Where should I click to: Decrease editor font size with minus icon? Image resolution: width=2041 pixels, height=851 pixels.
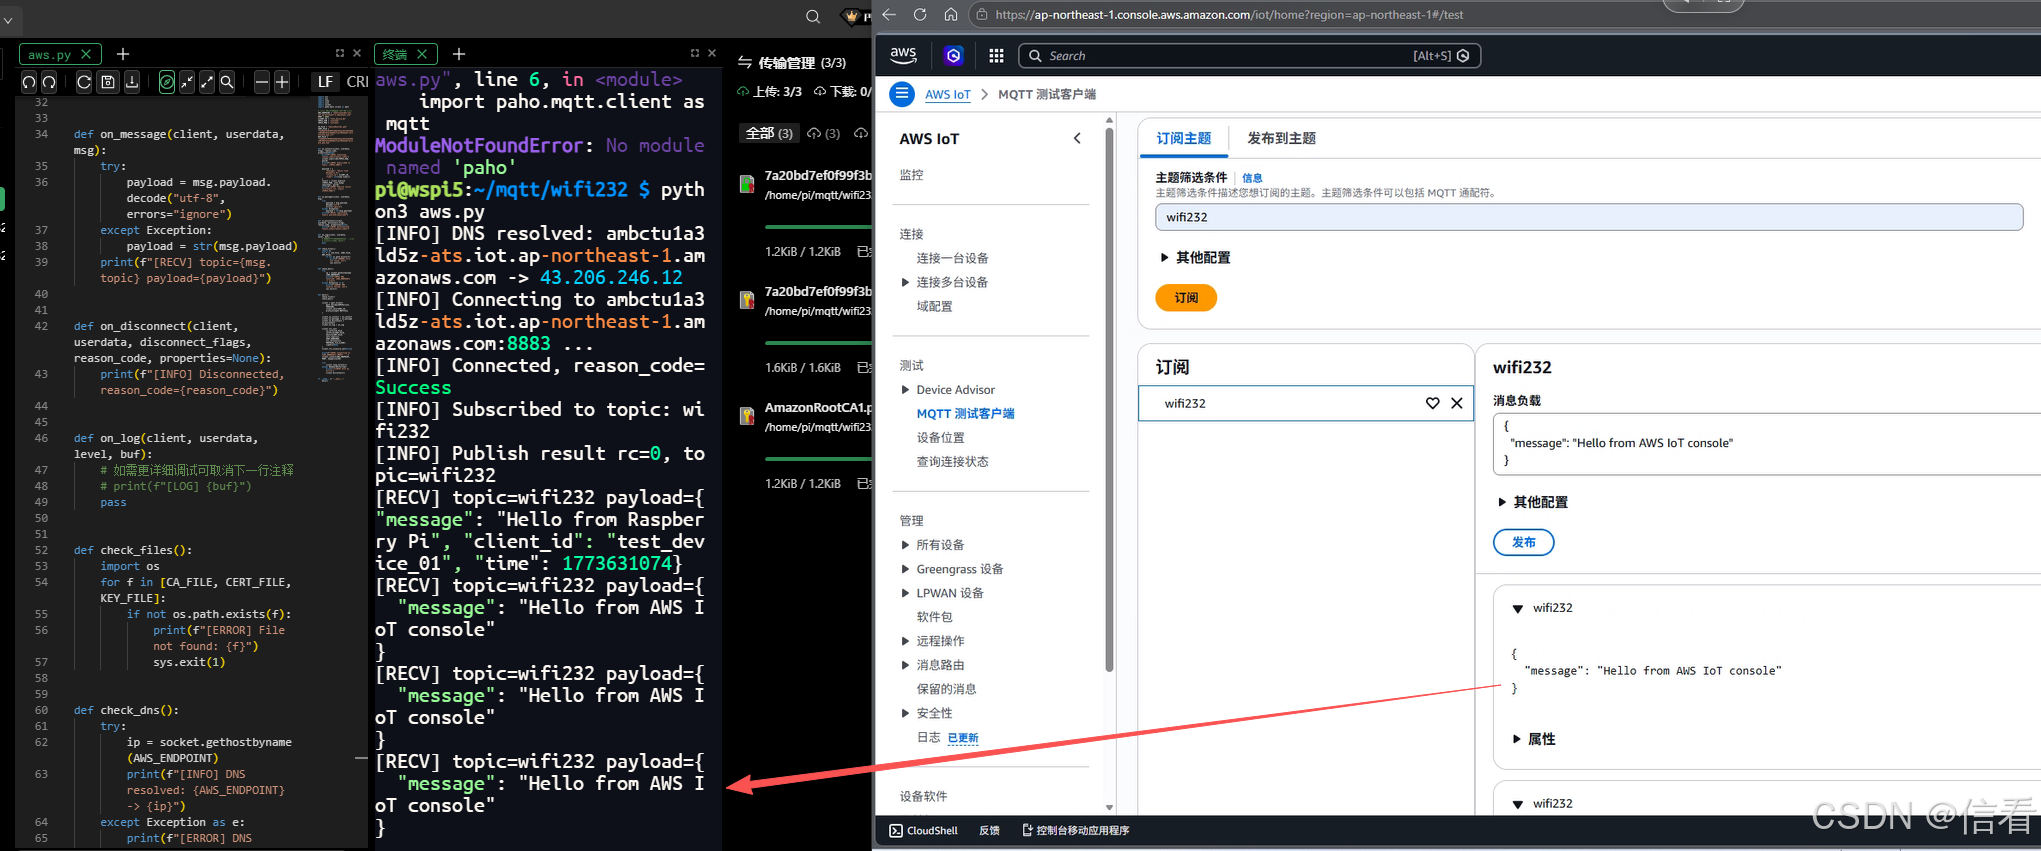(262, 82)
